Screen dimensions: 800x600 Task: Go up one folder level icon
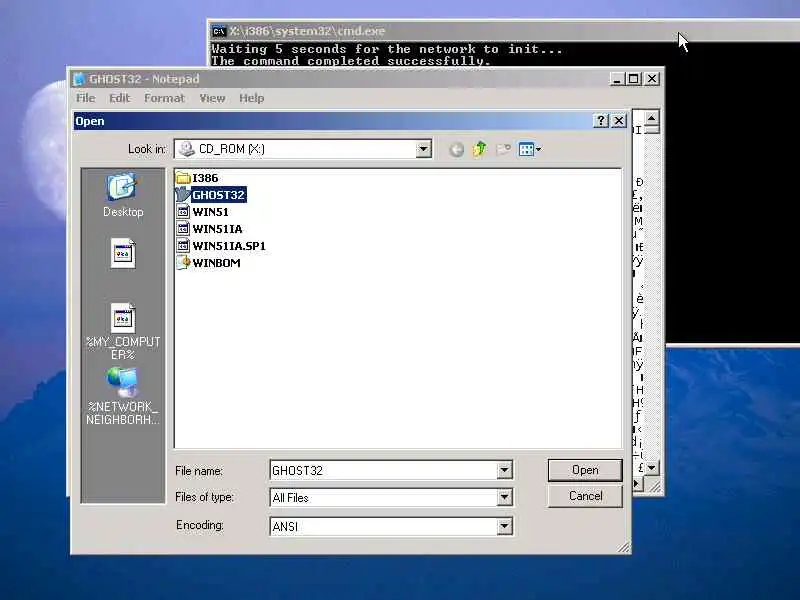click(x=480, y=149)
